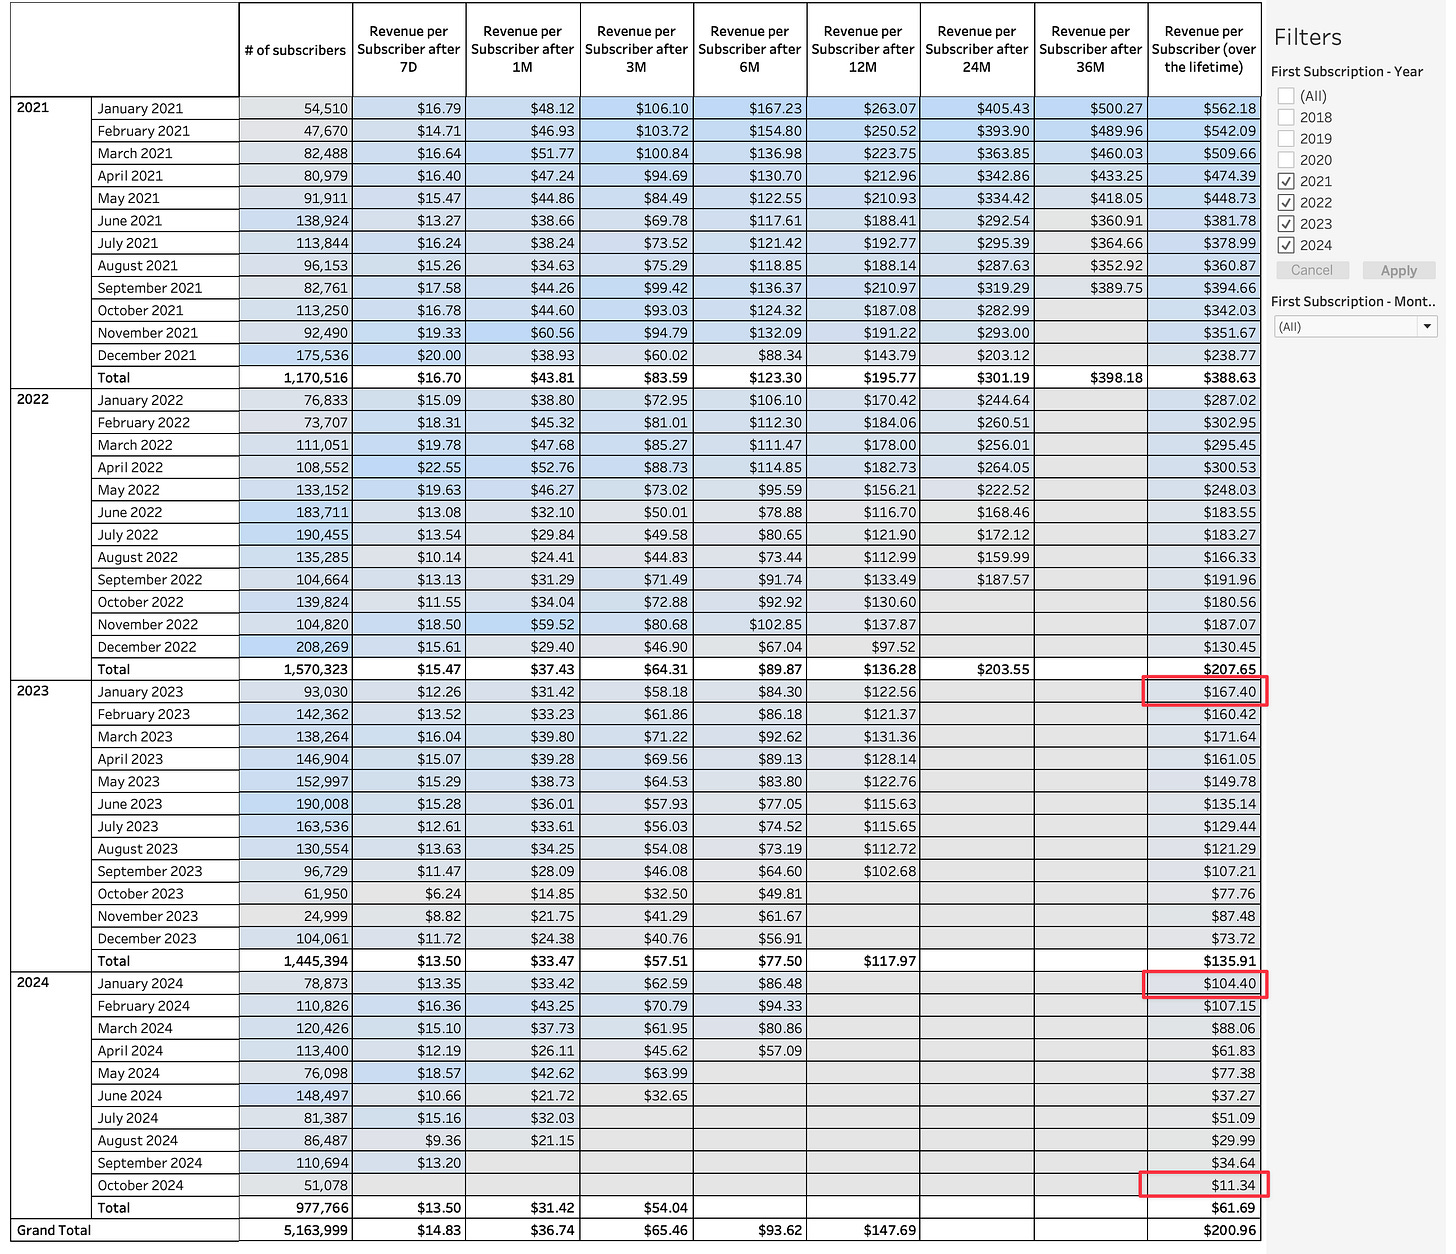Click the 24,999 subscribers cell
This screenshot has width=1456, height=1254.
(296, 916)
